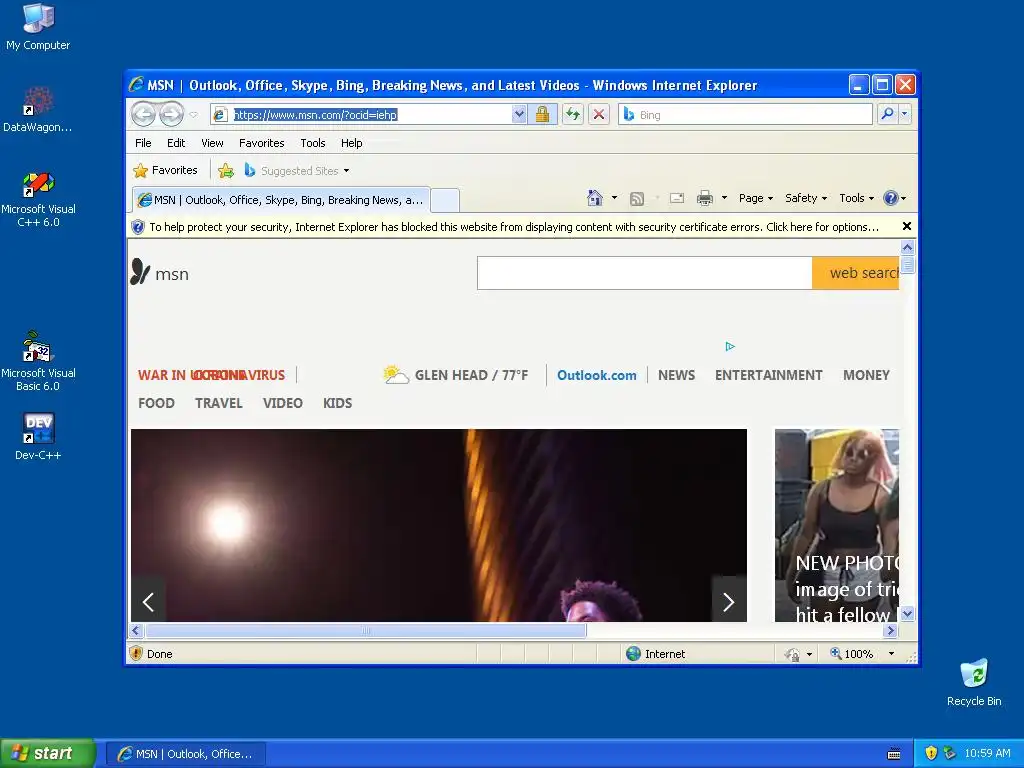This screenshot has width=1024, height=768.
Task: Open the Help menu
Action: point(351,143)
